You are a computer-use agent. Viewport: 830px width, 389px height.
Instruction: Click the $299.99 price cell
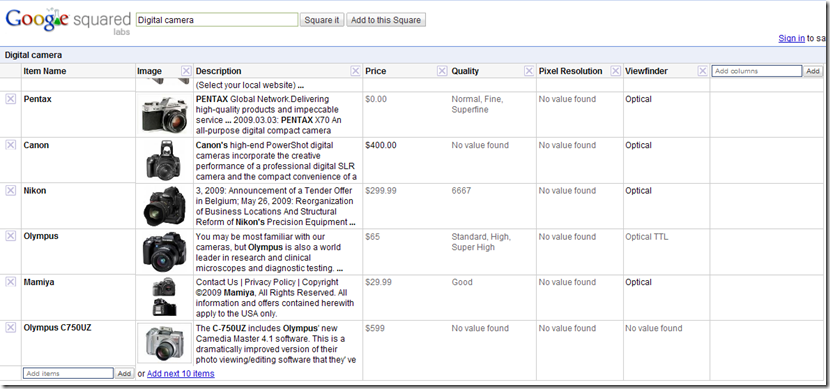tap(381, 191)
